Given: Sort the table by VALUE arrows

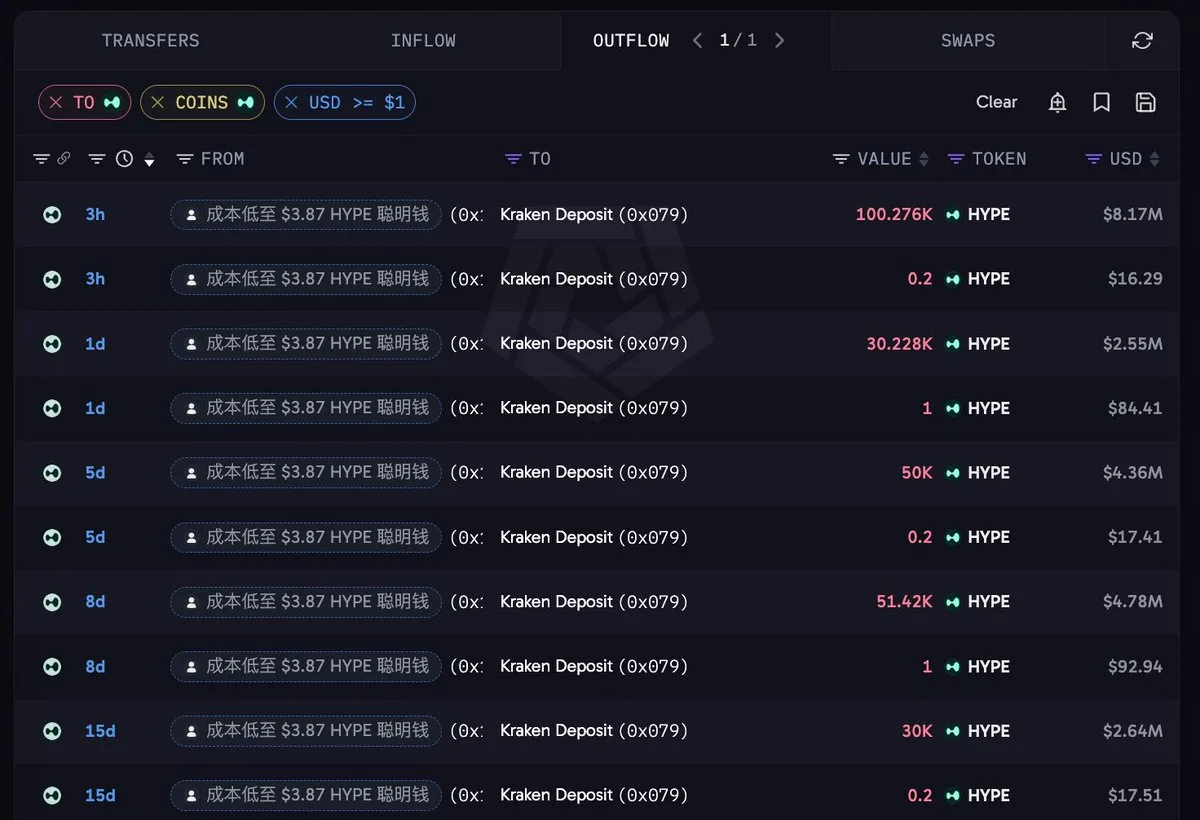Looking at the screenshot, I should [924, 159].
